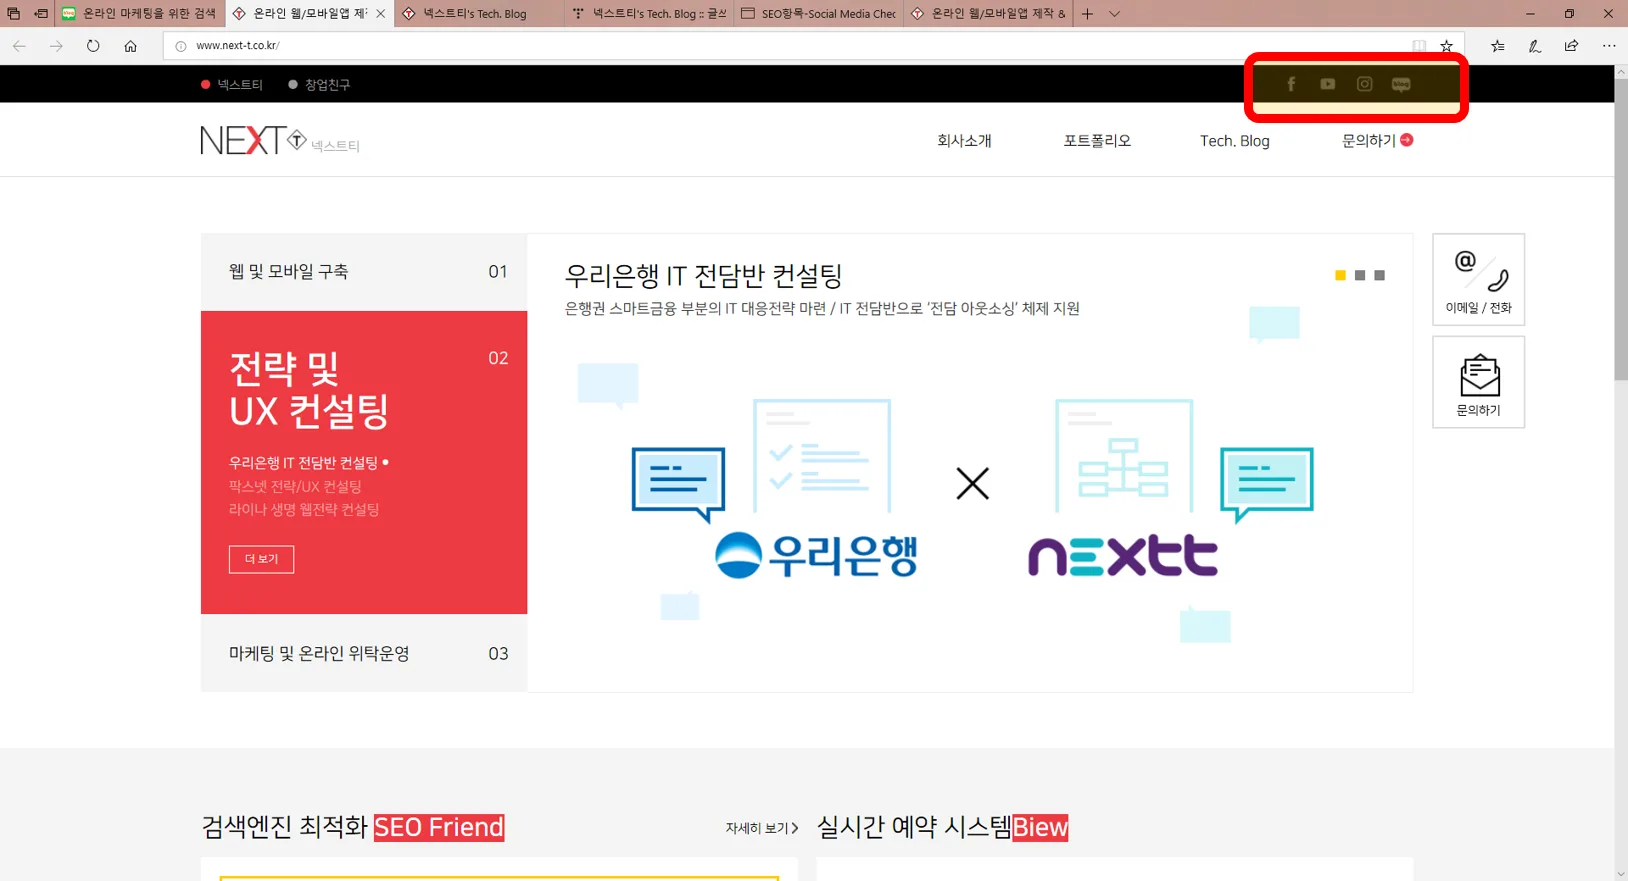Expand 웹 및 모바일 구축 section 01
Viewport: 1628px width, 881px height.
pos(364,272)
